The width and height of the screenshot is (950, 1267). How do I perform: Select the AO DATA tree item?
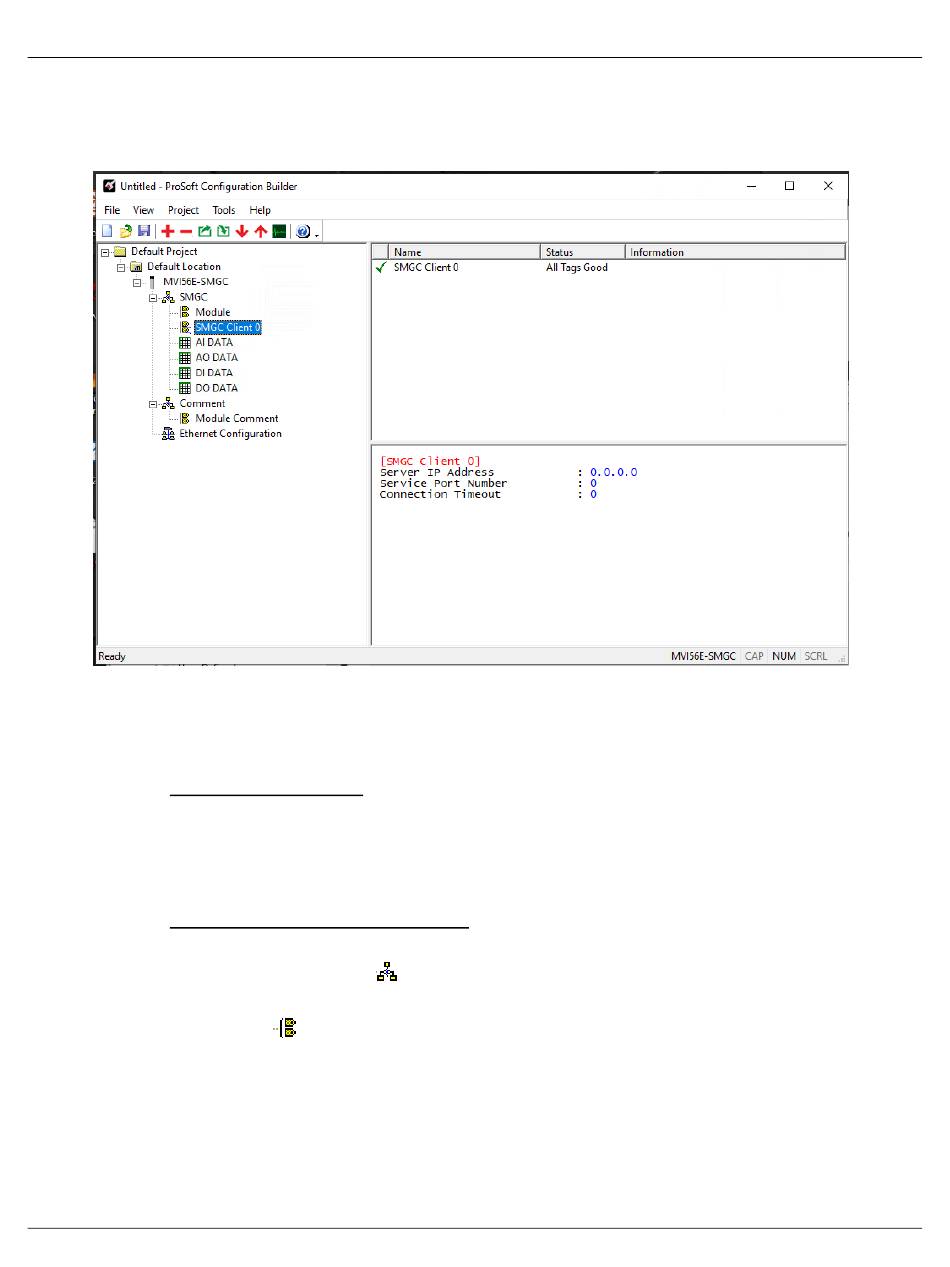click(216, 358)
